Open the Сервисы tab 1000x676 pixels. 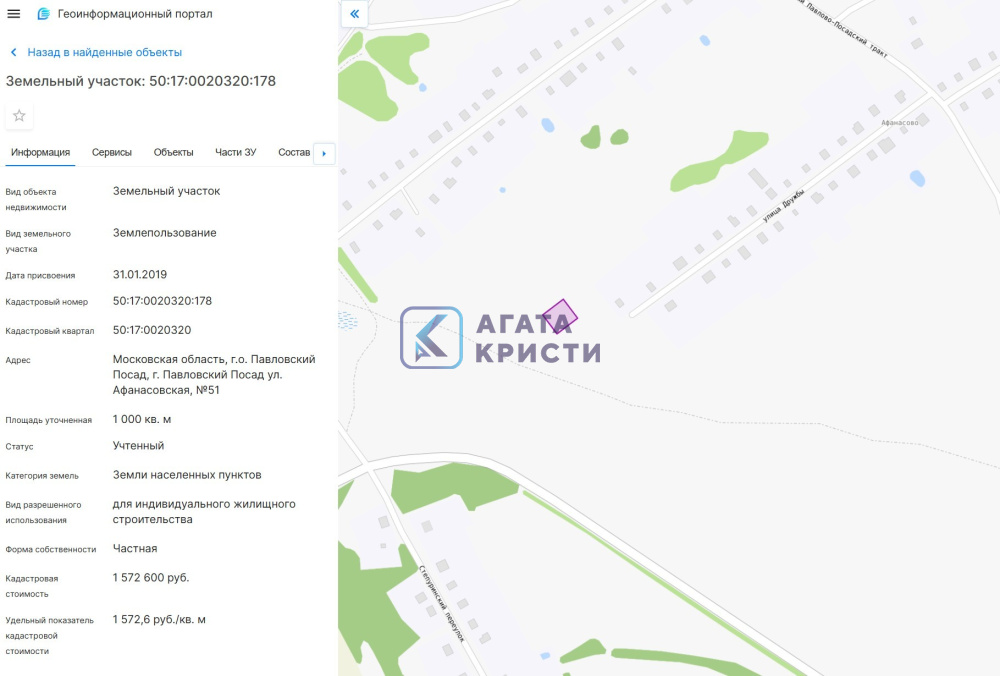pos(112,152)
